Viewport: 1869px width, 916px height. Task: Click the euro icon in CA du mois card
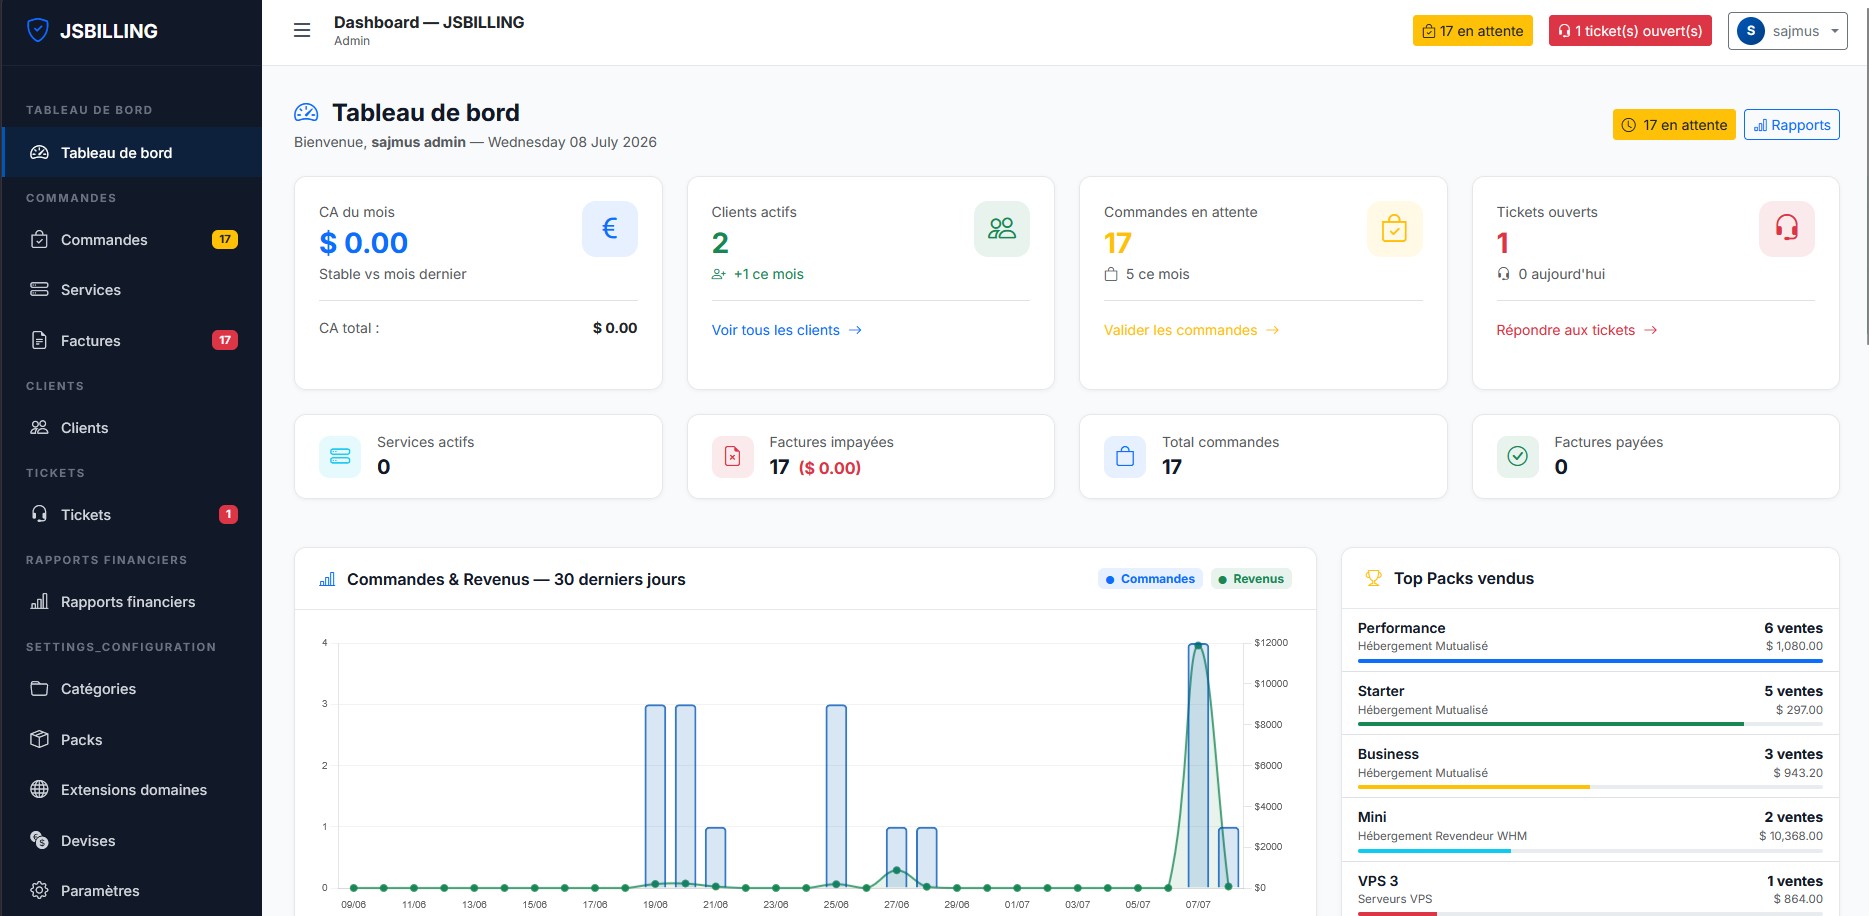tap(610, 229)
